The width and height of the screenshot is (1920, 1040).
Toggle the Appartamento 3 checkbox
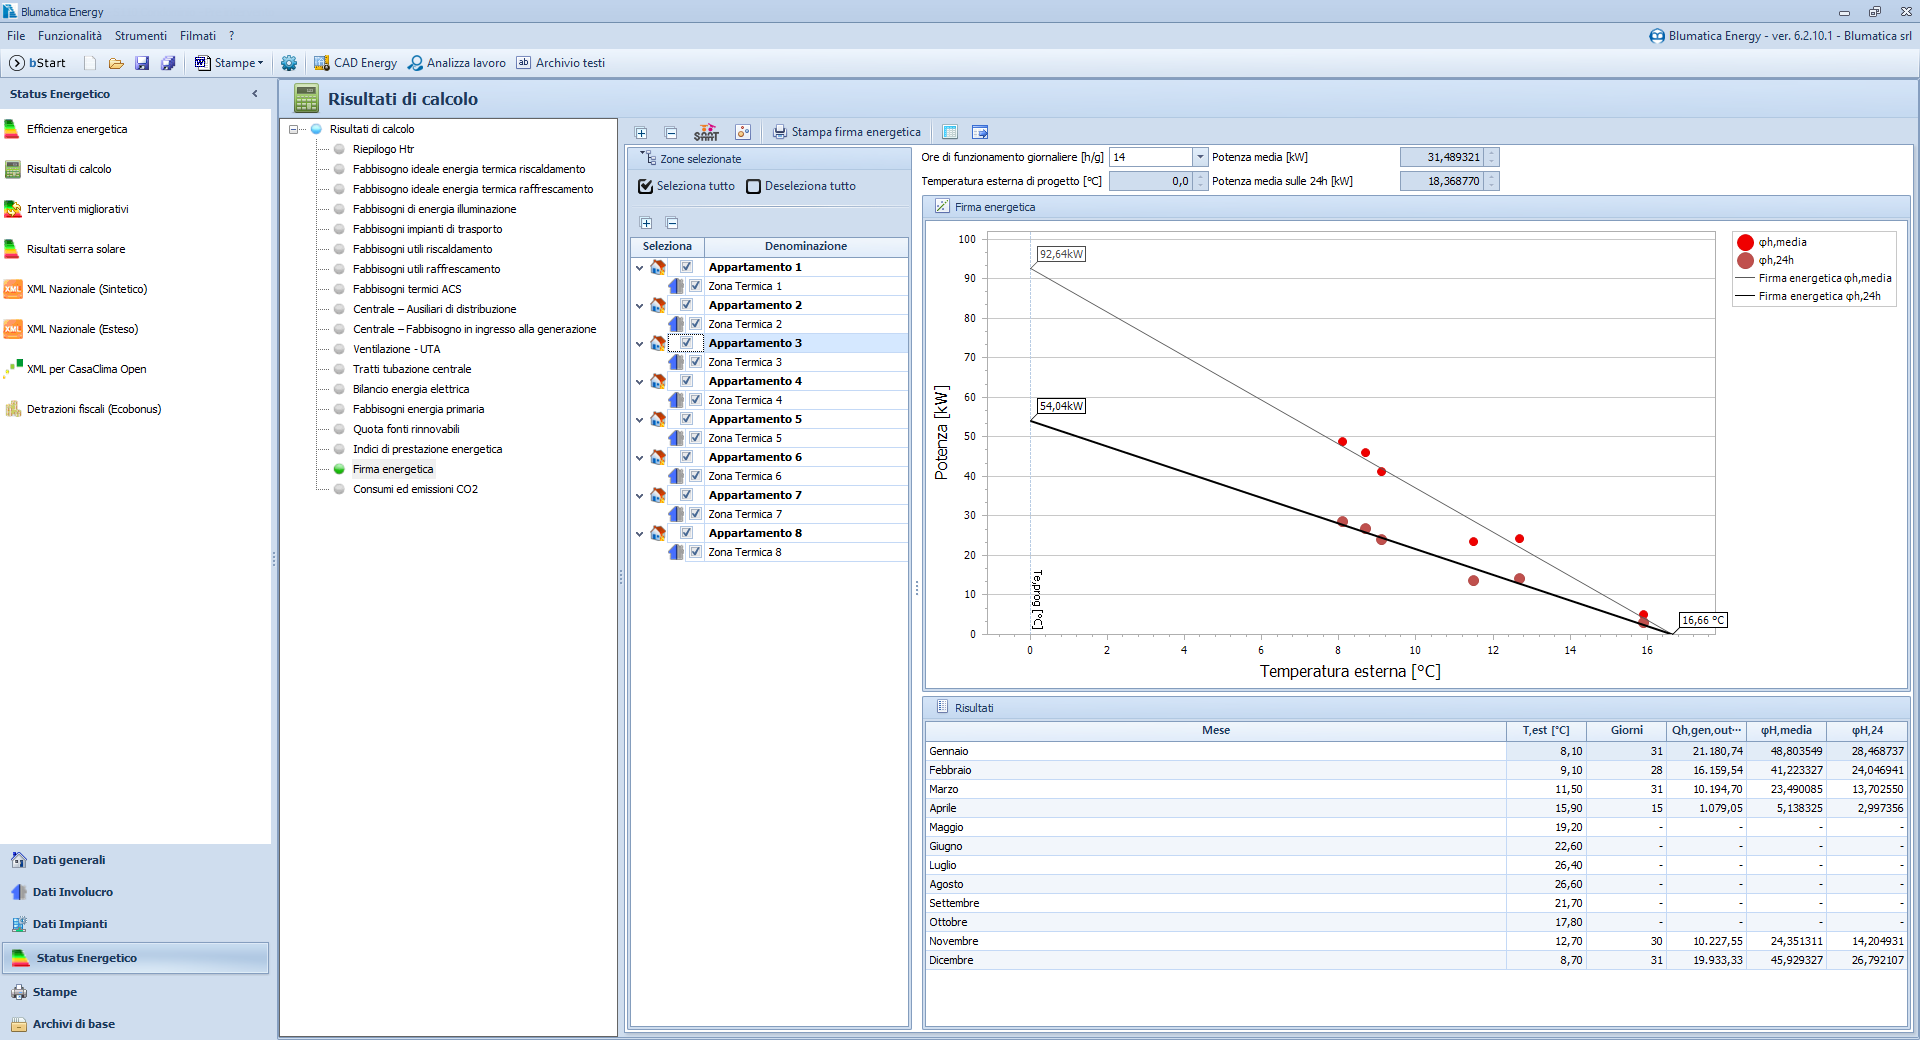687,343
